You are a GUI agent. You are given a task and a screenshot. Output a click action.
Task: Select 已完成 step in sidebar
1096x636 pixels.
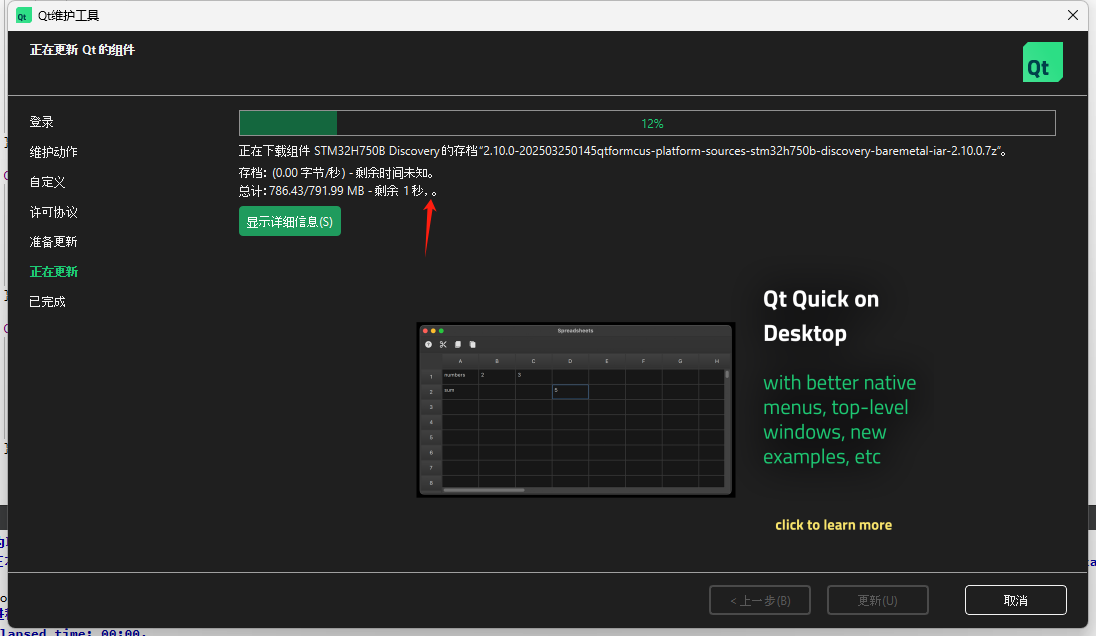[48, 302]
